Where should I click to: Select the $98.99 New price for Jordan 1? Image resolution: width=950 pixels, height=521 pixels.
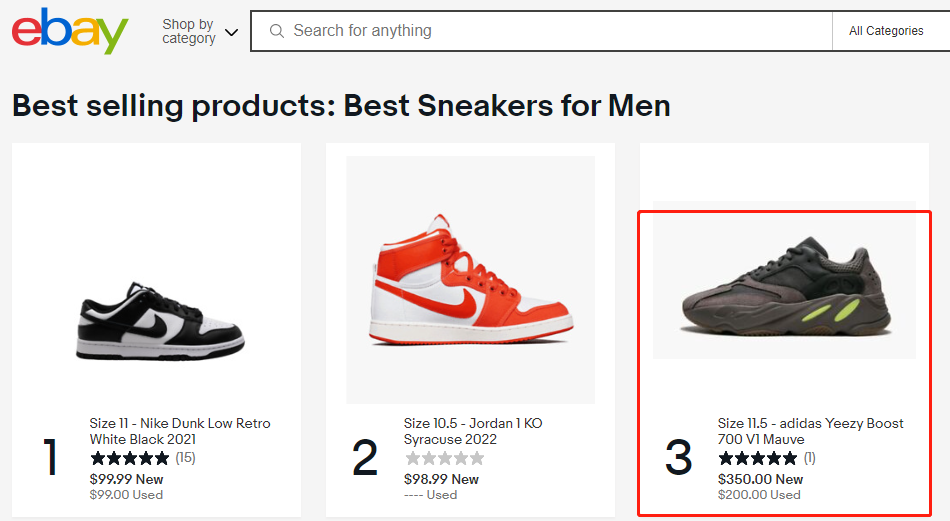(441, 479)
